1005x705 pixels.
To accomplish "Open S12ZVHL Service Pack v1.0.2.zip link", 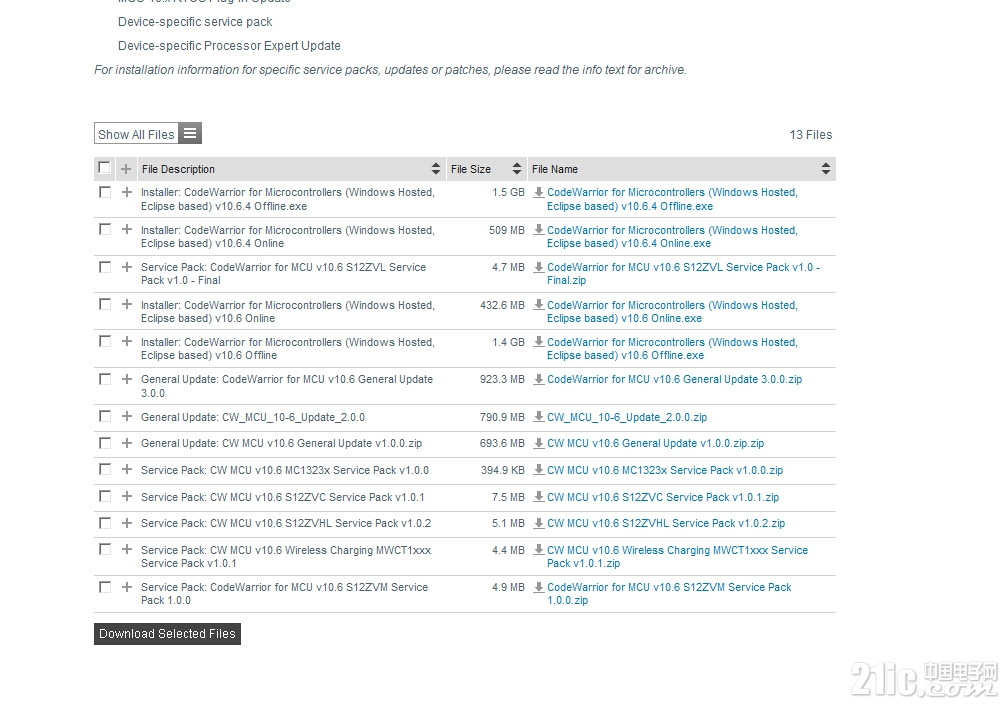I will [665, 523].
